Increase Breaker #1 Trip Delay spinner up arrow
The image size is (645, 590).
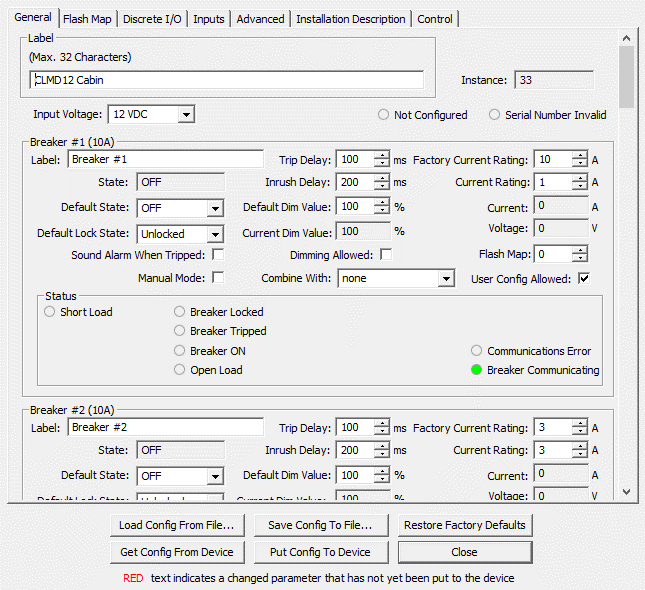381,155
